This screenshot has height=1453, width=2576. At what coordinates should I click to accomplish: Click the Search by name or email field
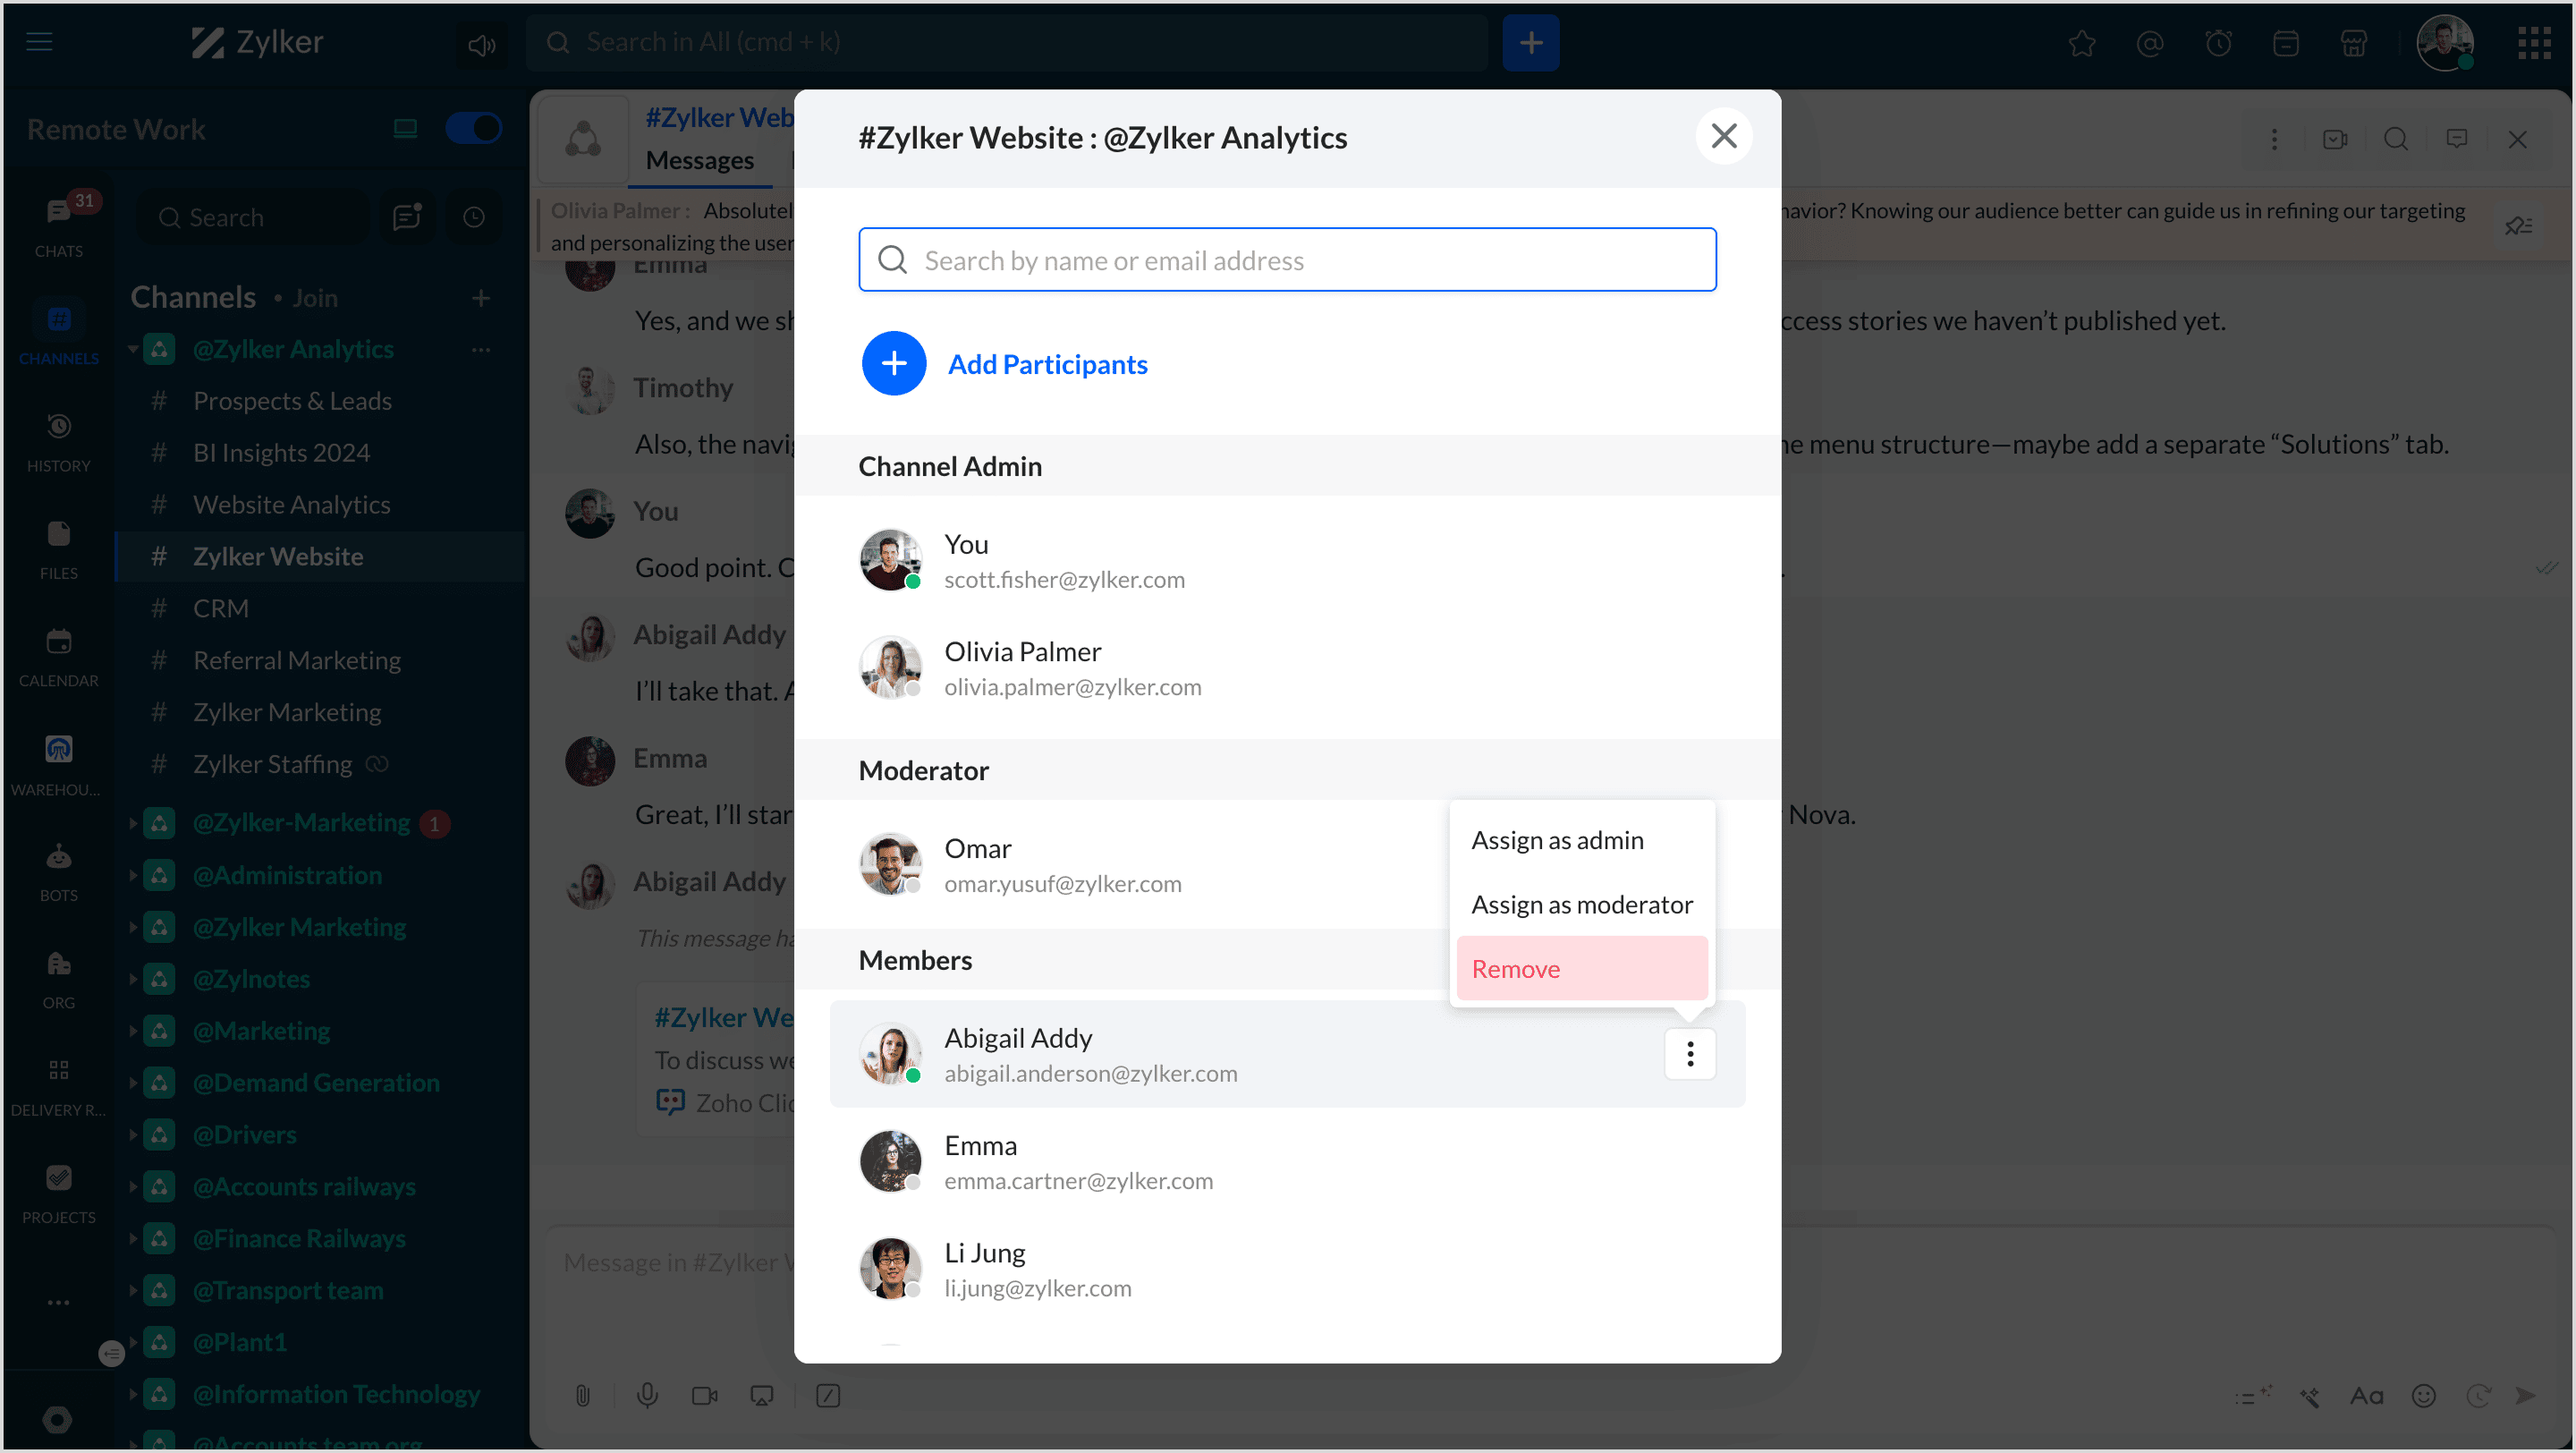[x=1287, y=260]
